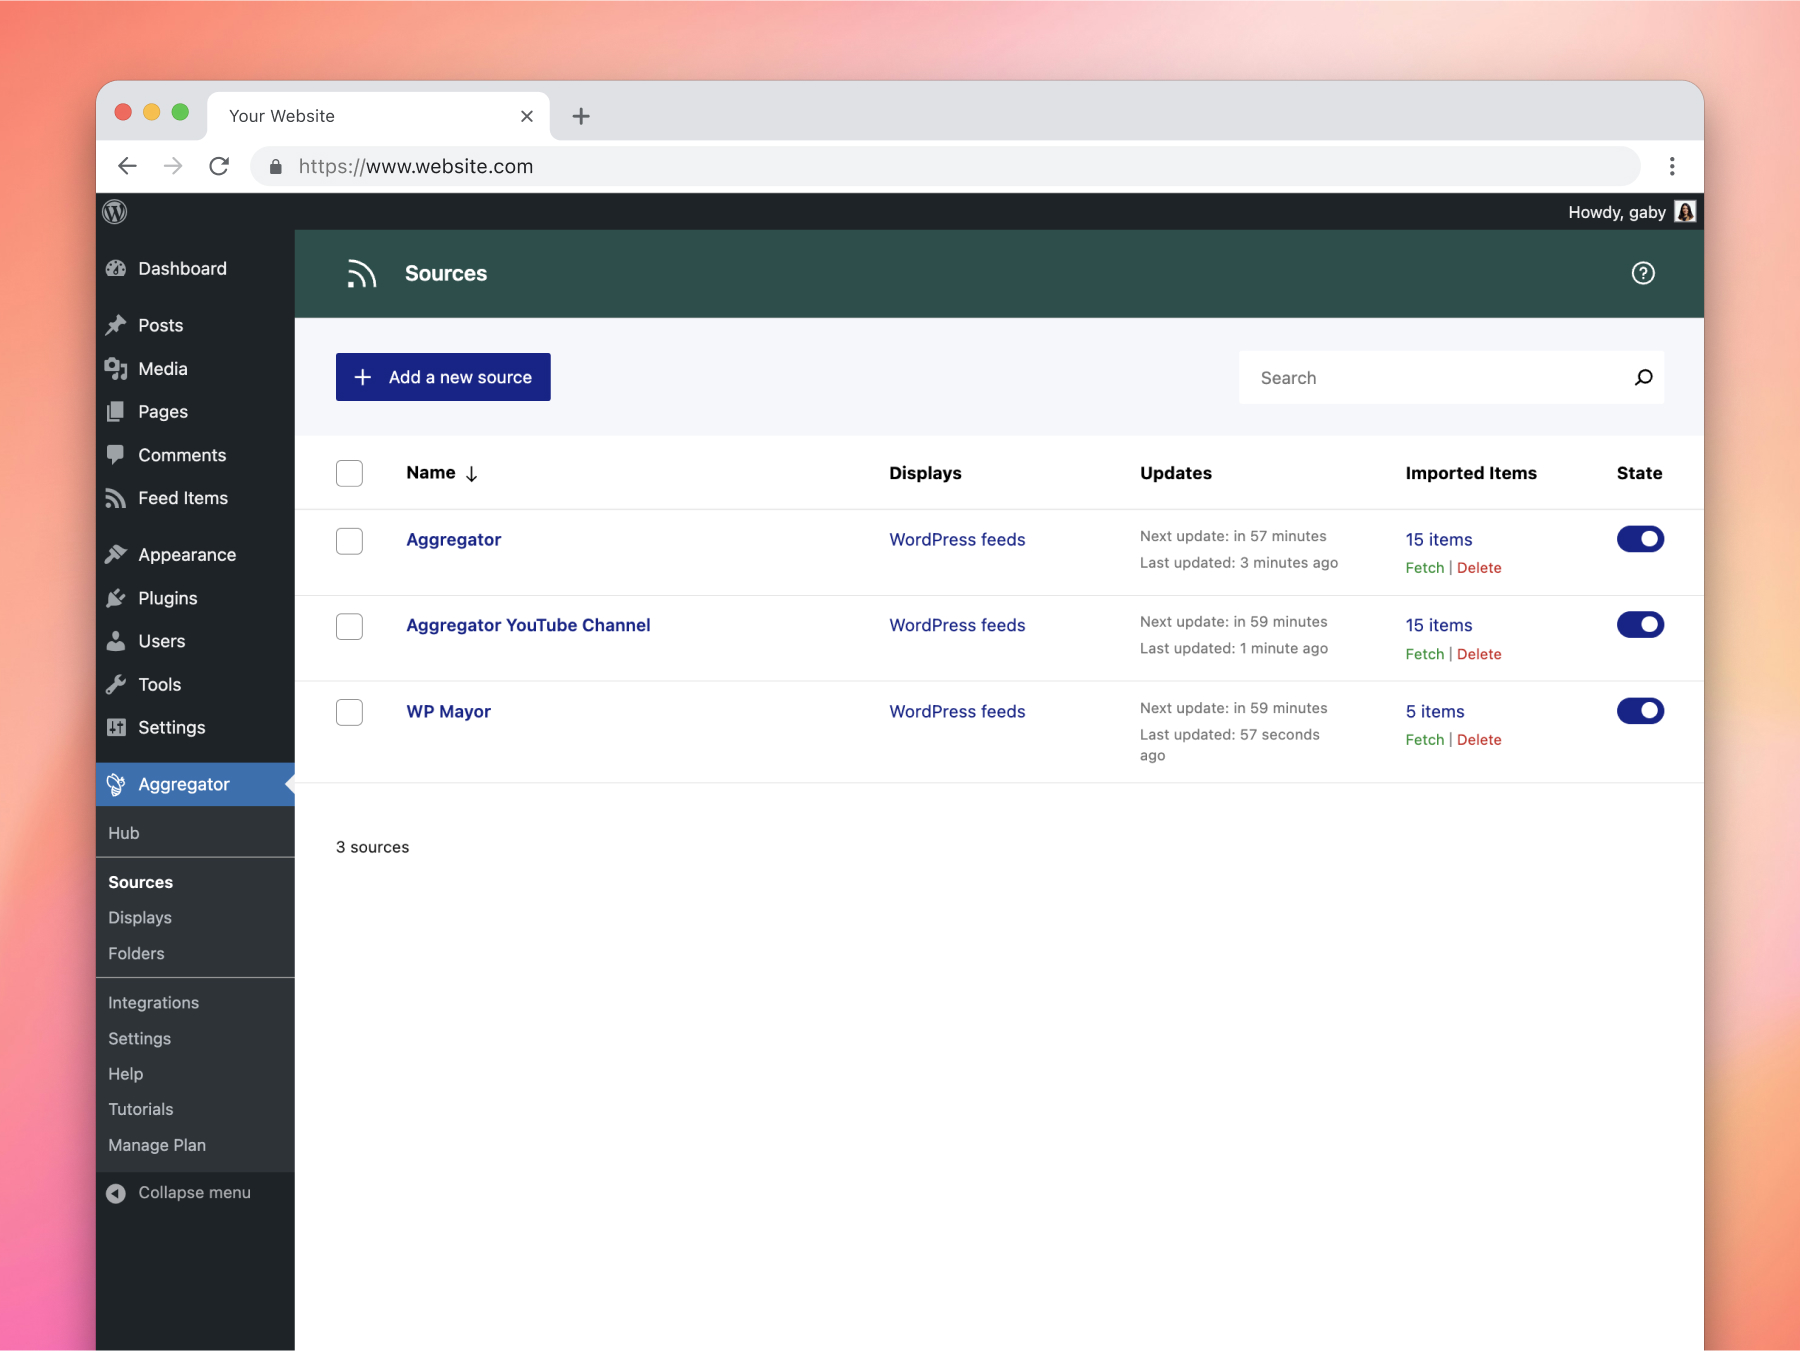Go back with the browser arrow
Image resolution: width=1800 pixels, height=1351 pixels.
click(127, 166)
